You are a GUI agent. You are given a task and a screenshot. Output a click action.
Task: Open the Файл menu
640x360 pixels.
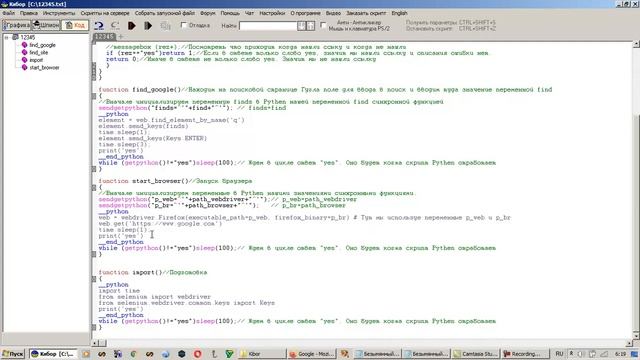tap(9, 13)
